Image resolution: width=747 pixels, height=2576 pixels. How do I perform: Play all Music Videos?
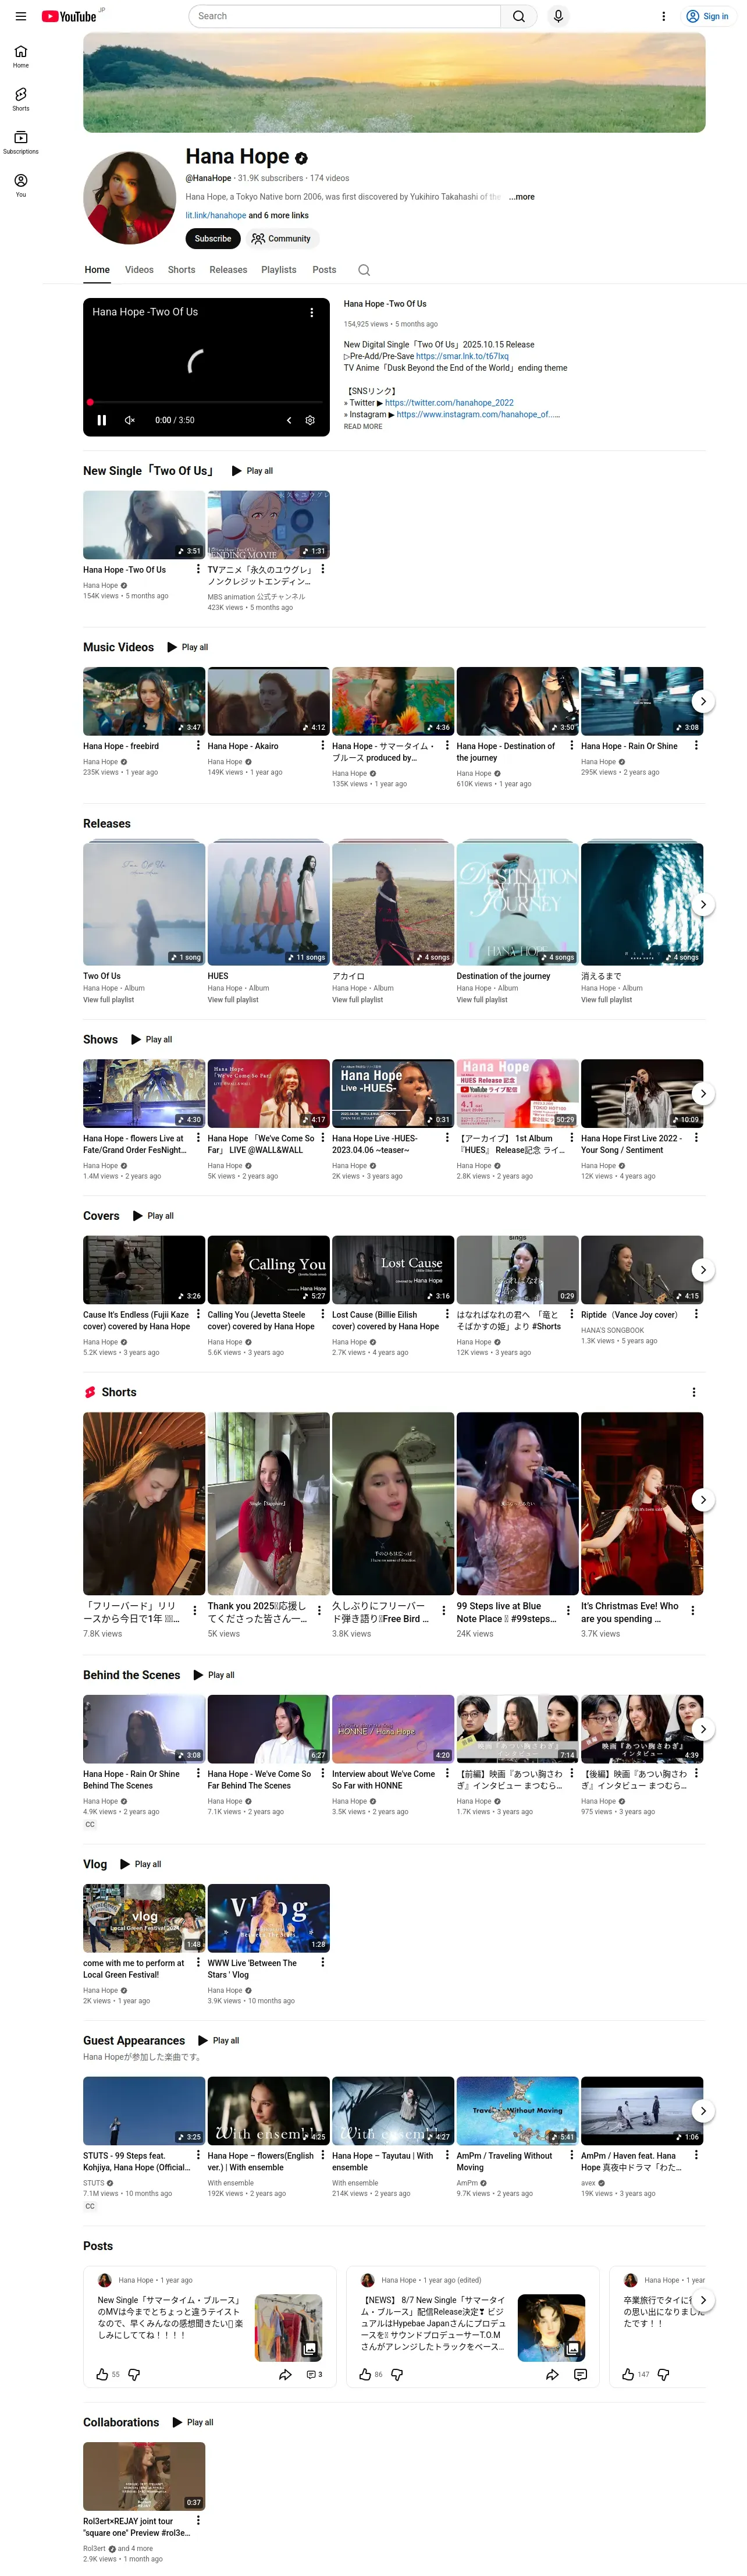tap(188, 647)
